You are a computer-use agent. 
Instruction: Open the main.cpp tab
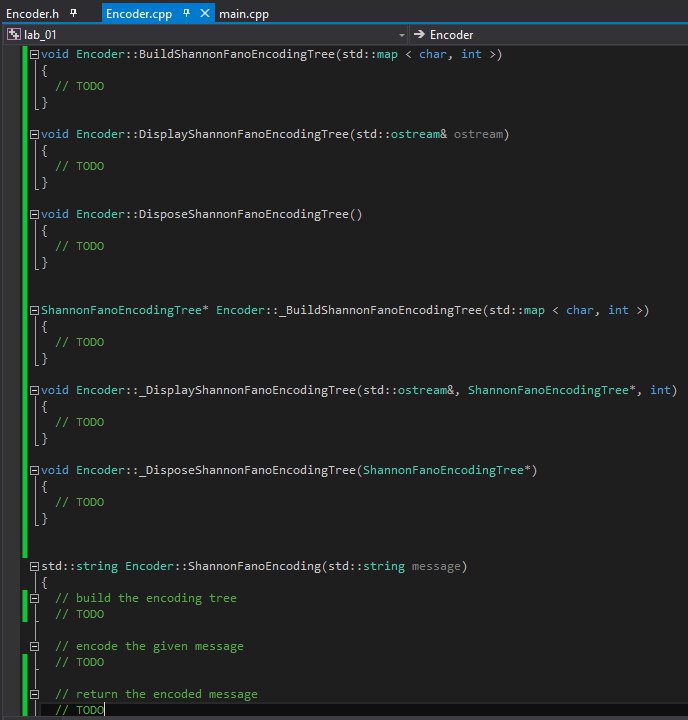tap(244, 14)
